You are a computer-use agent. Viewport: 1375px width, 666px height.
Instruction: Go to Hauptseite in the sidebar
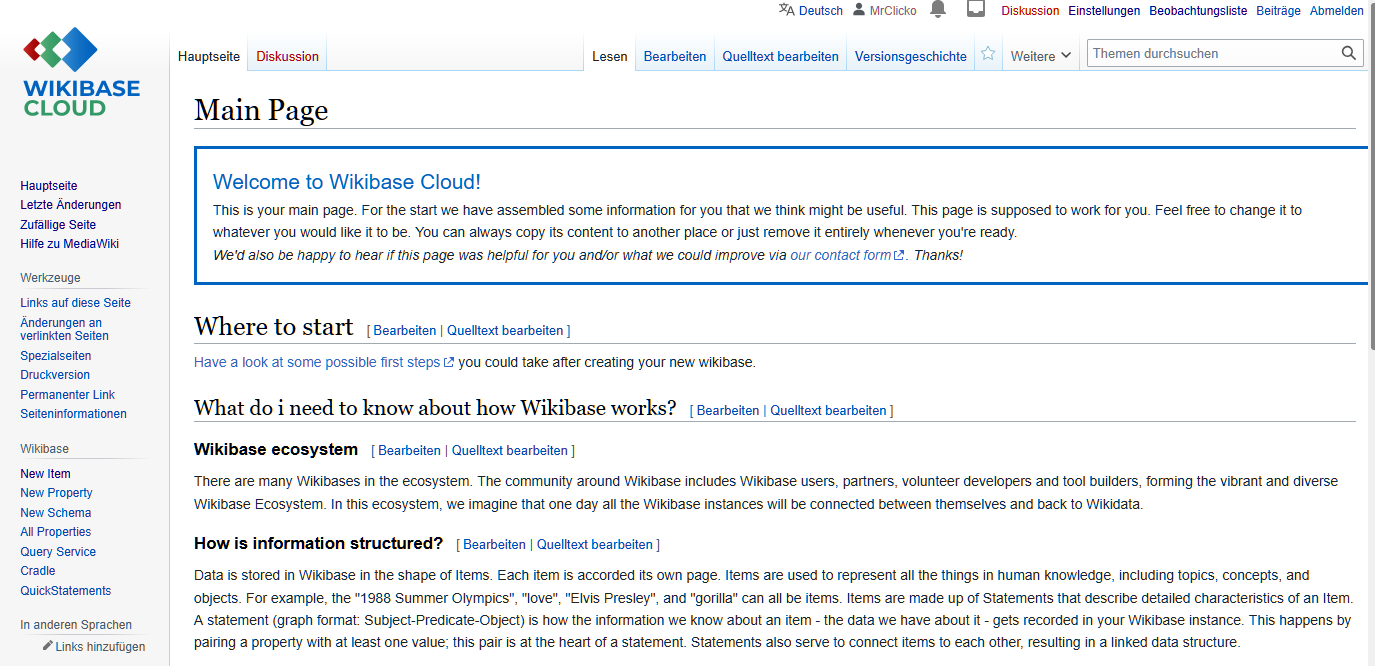pos(48,186)
